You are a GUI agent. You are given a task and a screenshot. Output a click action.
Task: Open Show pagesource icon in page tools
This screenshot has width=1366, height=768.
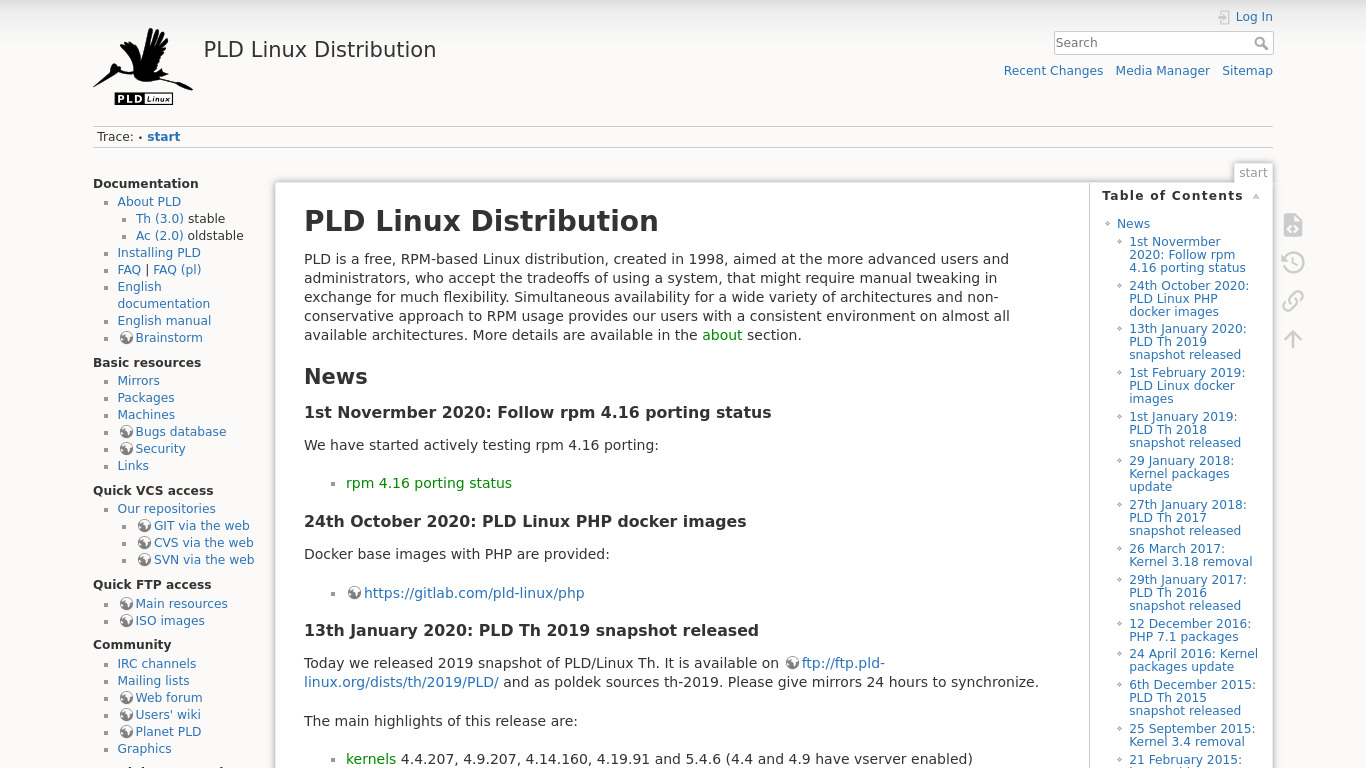(1293, 225)
